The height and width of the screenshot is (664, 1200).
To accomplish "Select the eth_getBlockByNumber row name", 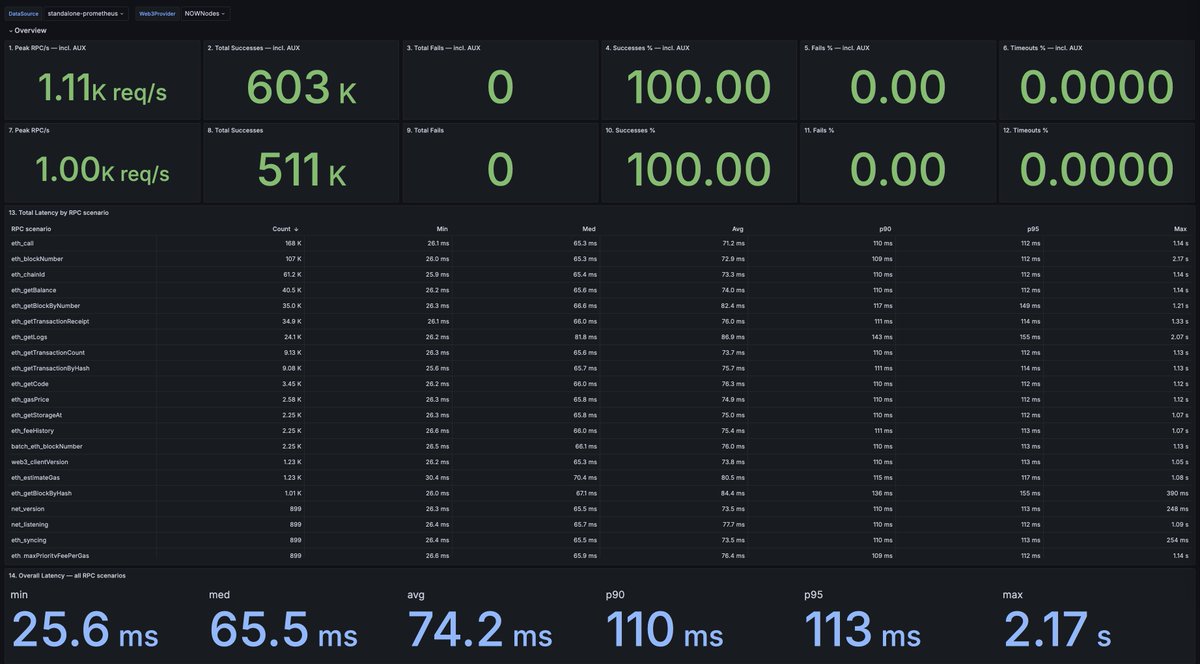I will pos(45,306).
